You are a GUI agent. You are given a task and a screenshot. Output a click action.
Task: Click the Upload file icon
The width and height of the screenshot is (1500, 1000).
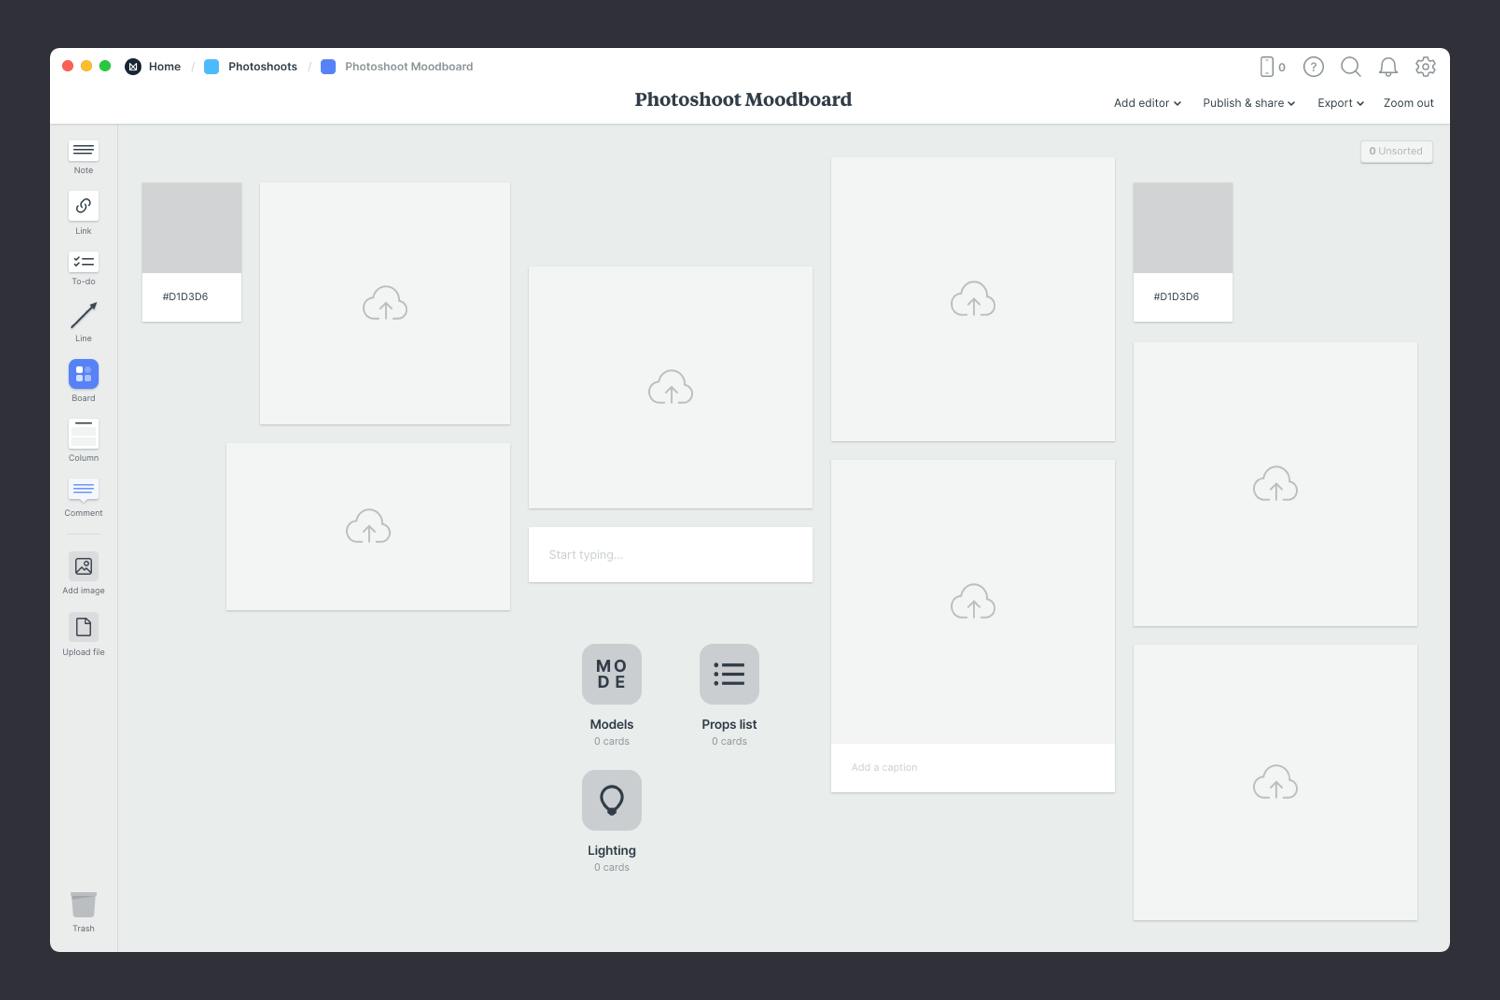click(83, 627)
